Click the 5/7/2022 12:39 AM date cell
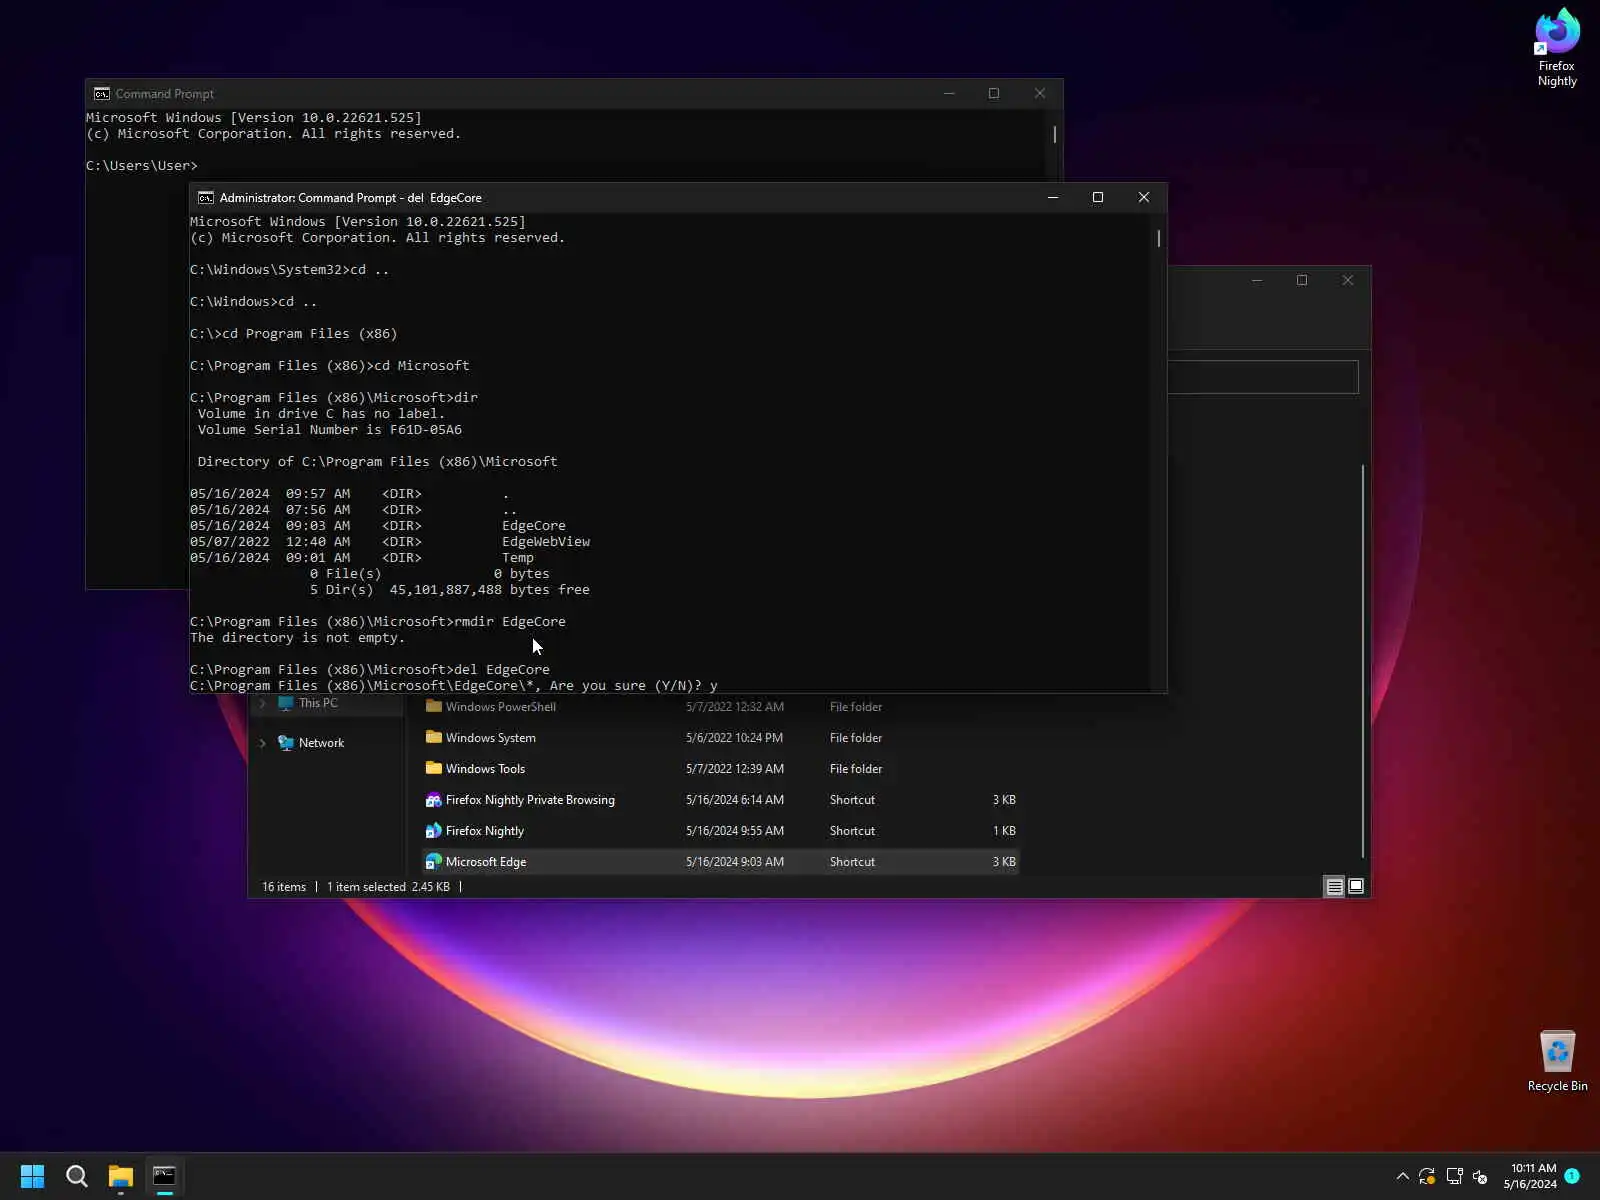Viewport: 1600px width, 1200px height. coord(735,769)
